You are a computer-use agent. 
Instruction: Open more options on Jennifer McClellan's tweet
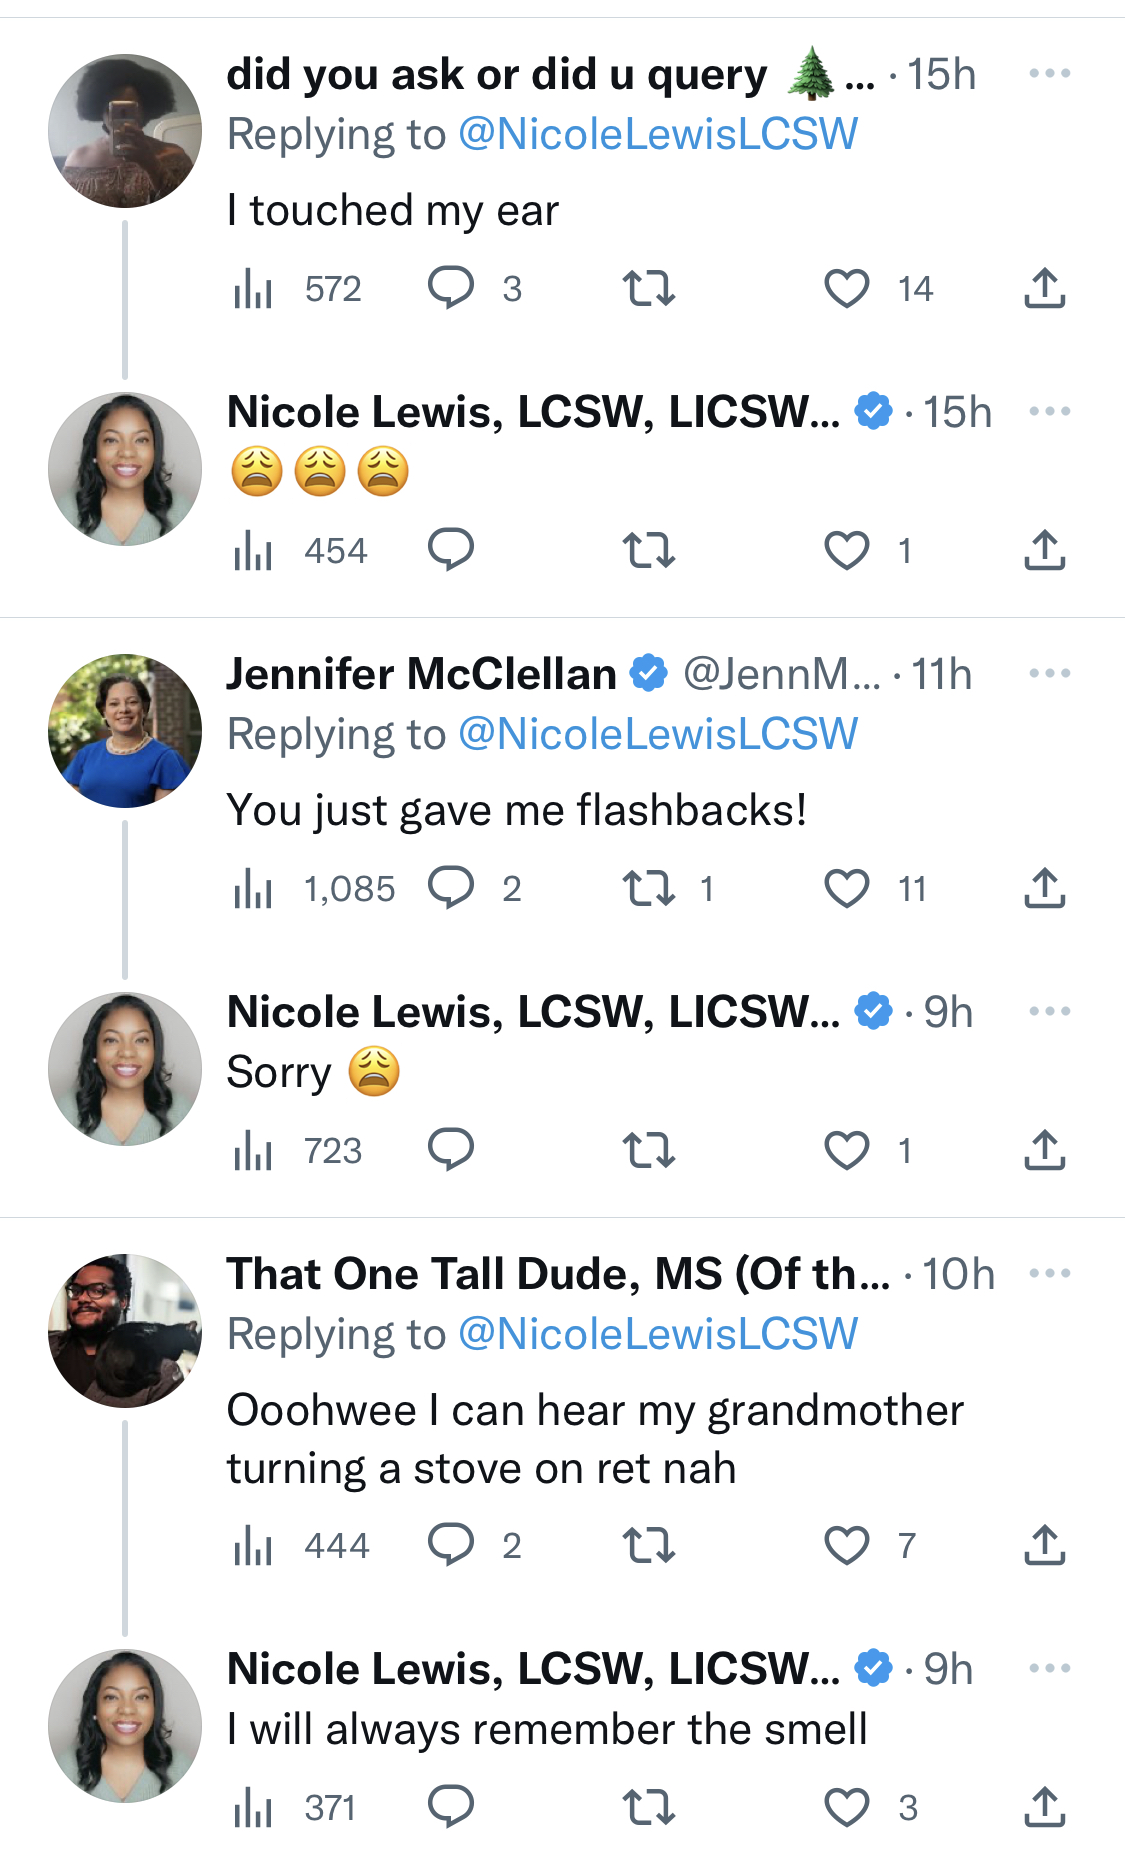pyautogui.click(x=1050, y=673)
